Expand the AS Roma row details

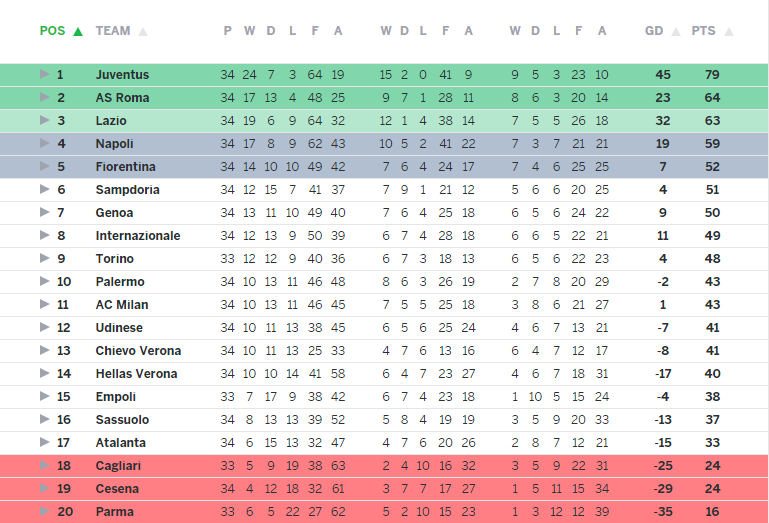click(45, 97)
